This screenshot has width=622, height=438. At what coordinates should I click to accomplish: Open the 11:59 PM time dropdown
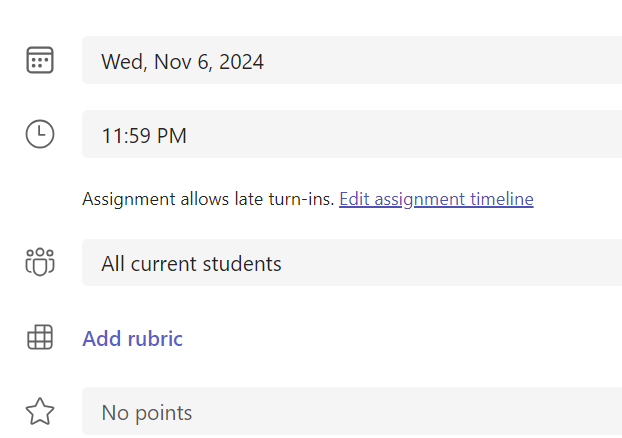(350, 134)
